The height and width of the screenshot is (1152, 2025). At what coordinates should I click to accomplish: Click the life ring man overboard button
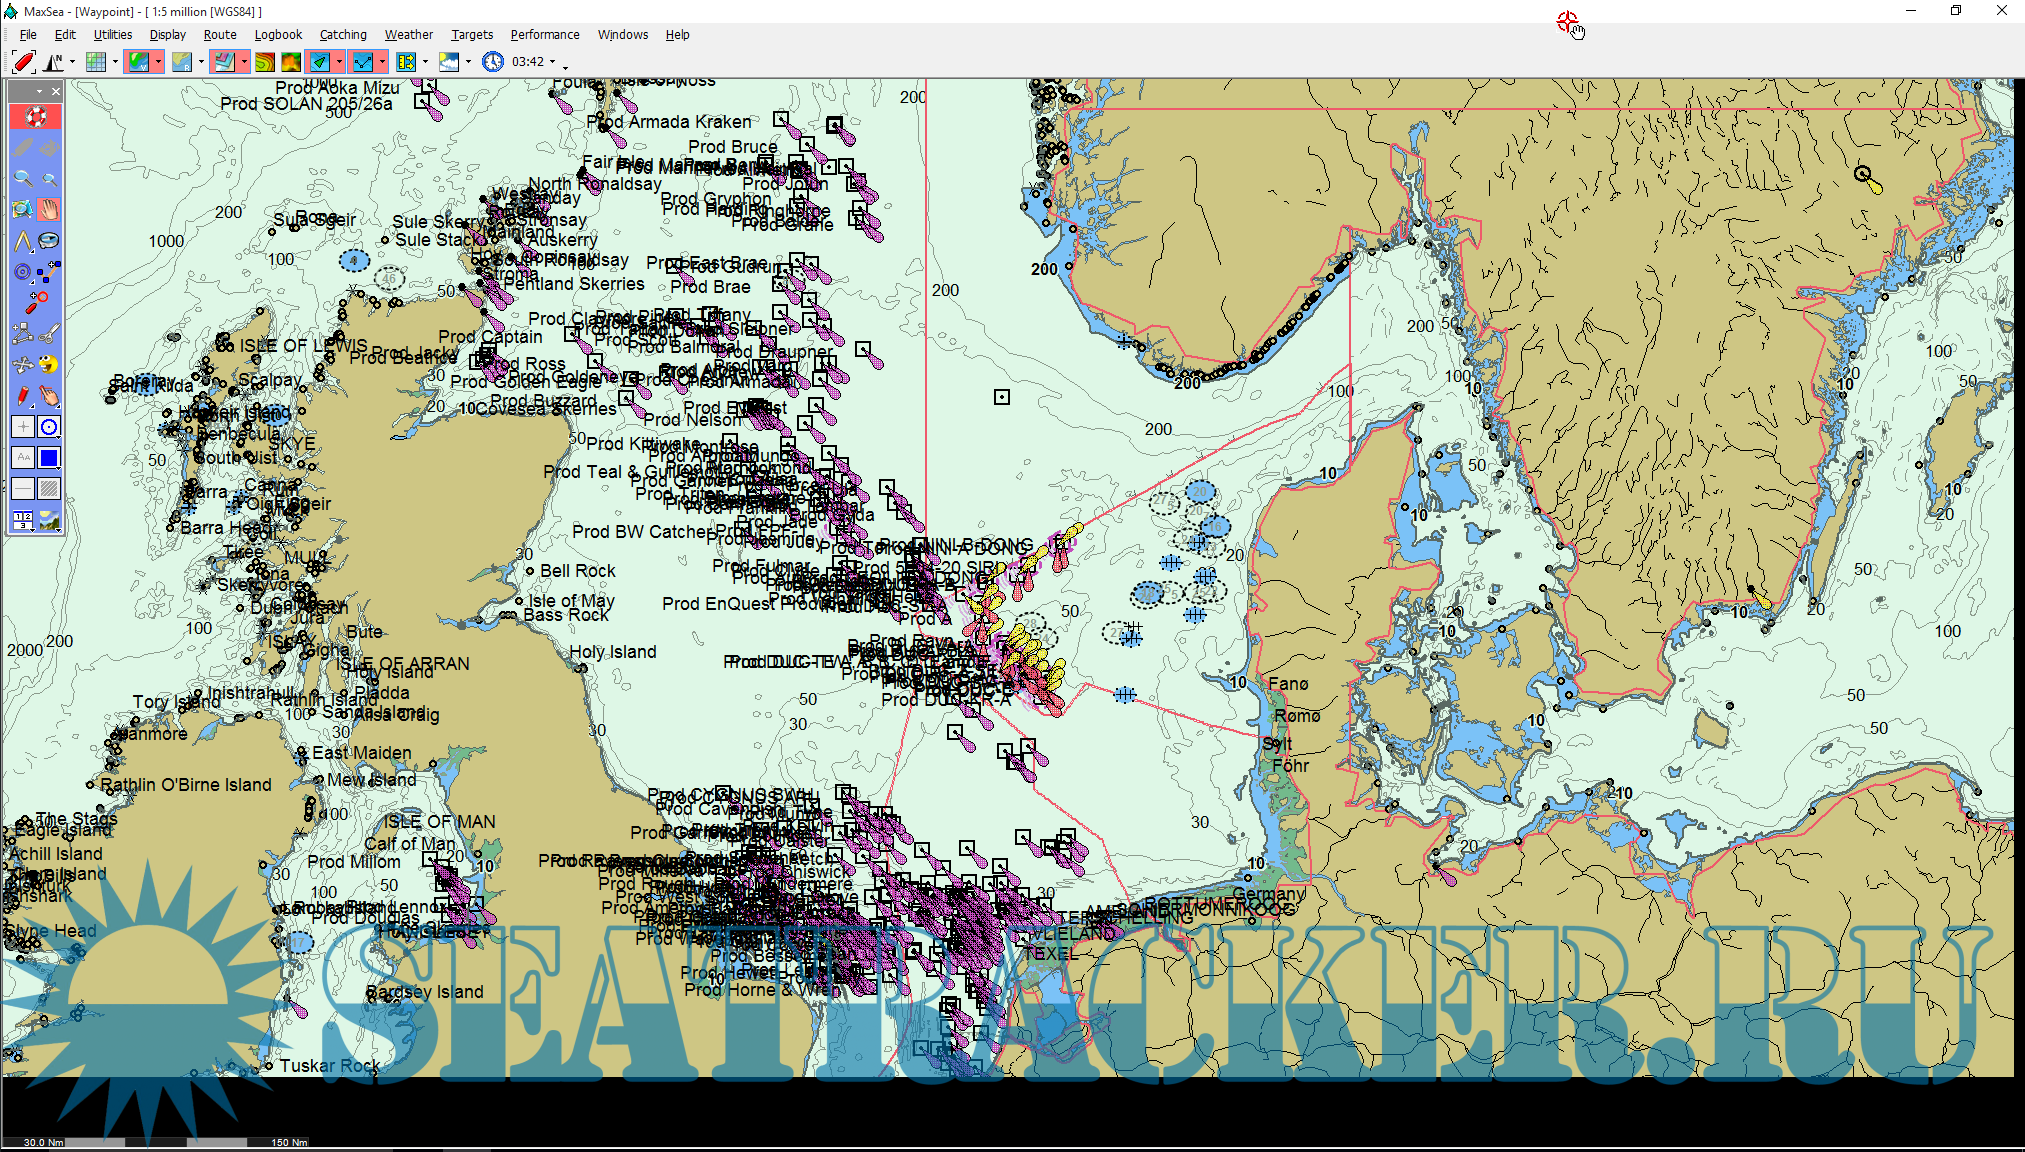[x=36, y=117]
